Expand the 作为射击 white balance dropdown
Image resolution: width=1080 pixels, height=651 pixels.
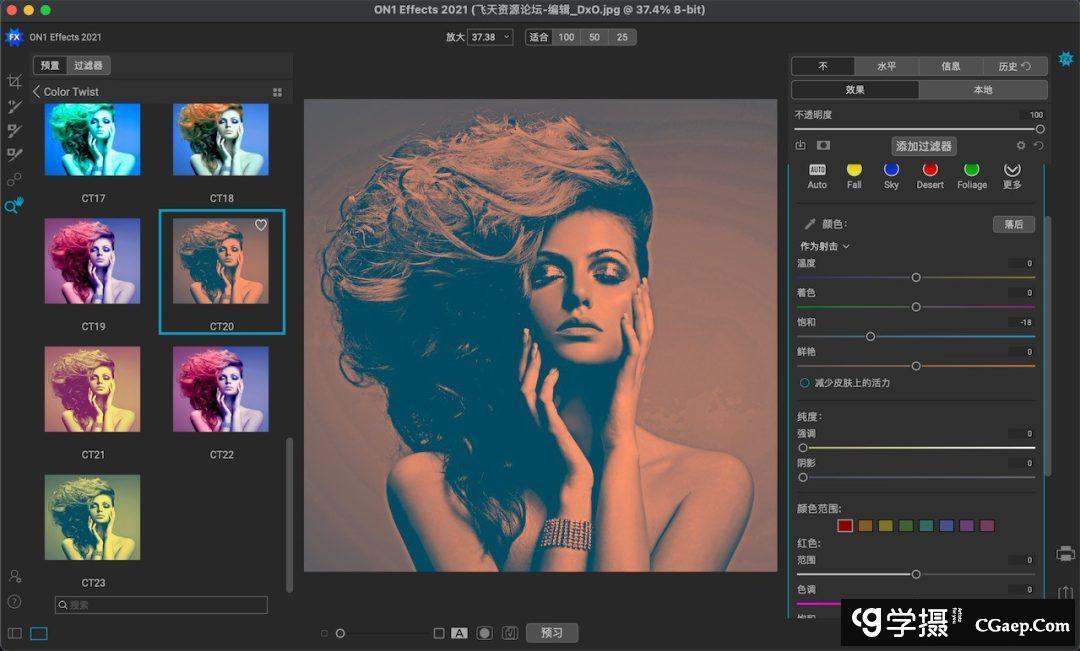[825, 246]
